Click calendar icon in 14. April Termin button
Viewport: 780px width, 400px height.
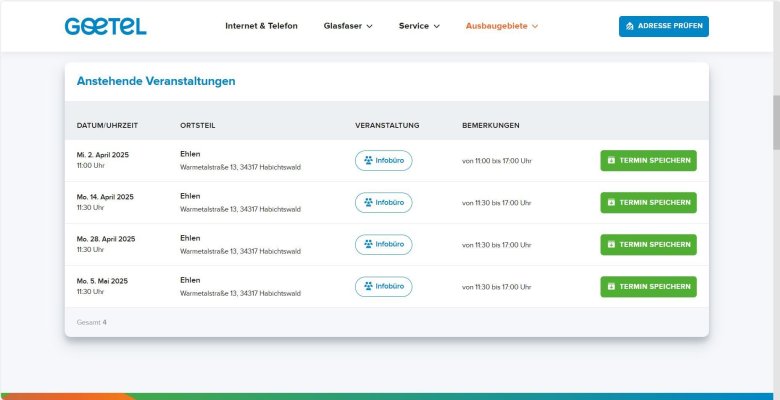point(611,202)
